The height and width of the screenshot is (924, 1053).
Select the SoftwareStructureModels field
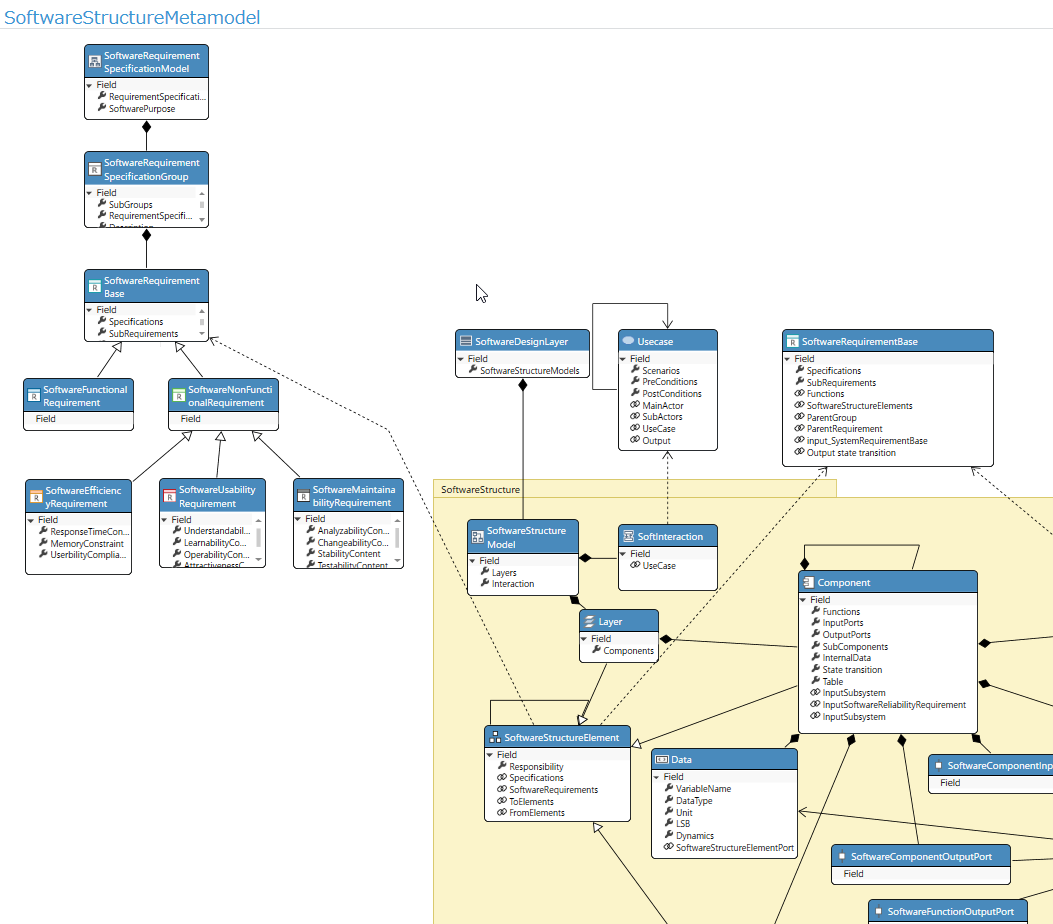point(529,370)
